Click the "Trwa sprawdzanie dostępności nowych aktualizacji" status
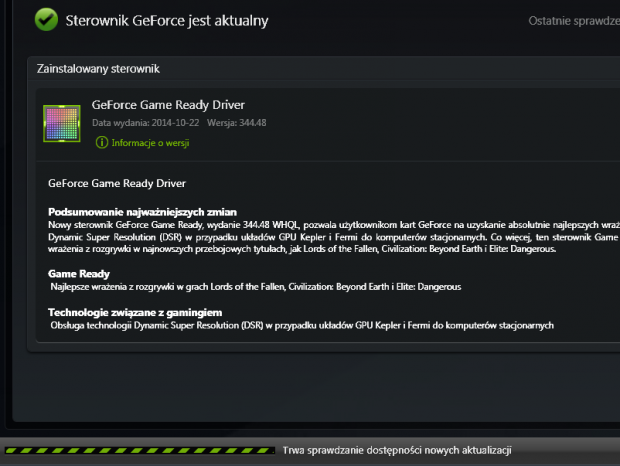This screenshot has width=620, height=466. (397, 450)
